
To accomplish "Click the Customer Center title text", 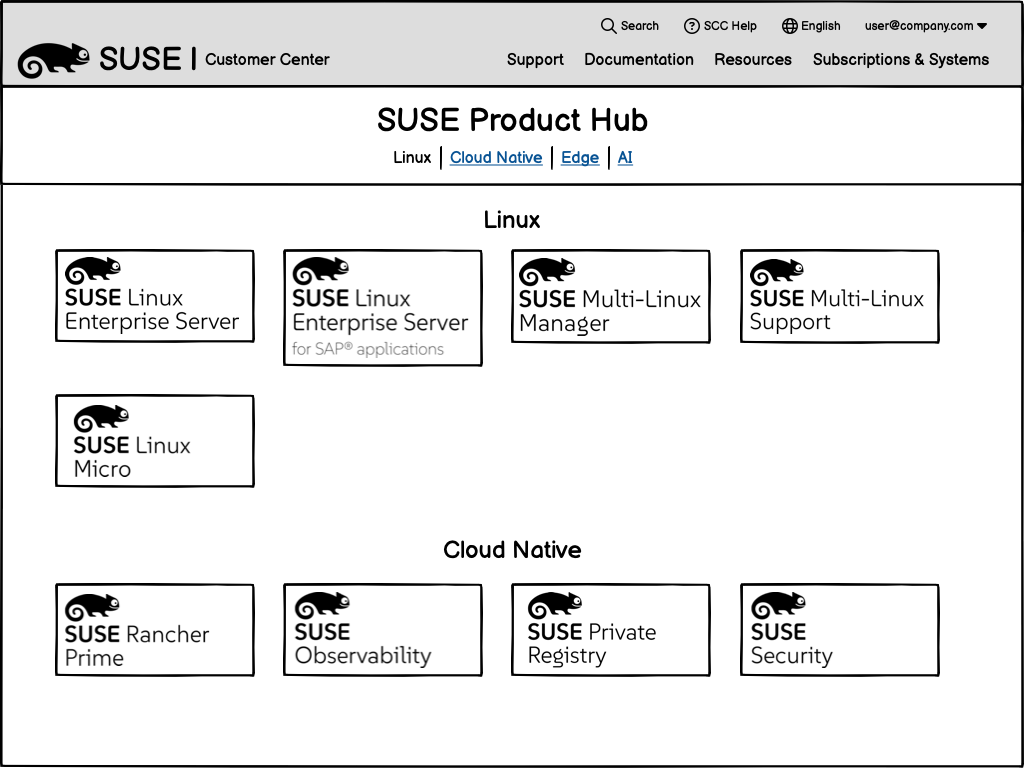I will tap(267, 59).
